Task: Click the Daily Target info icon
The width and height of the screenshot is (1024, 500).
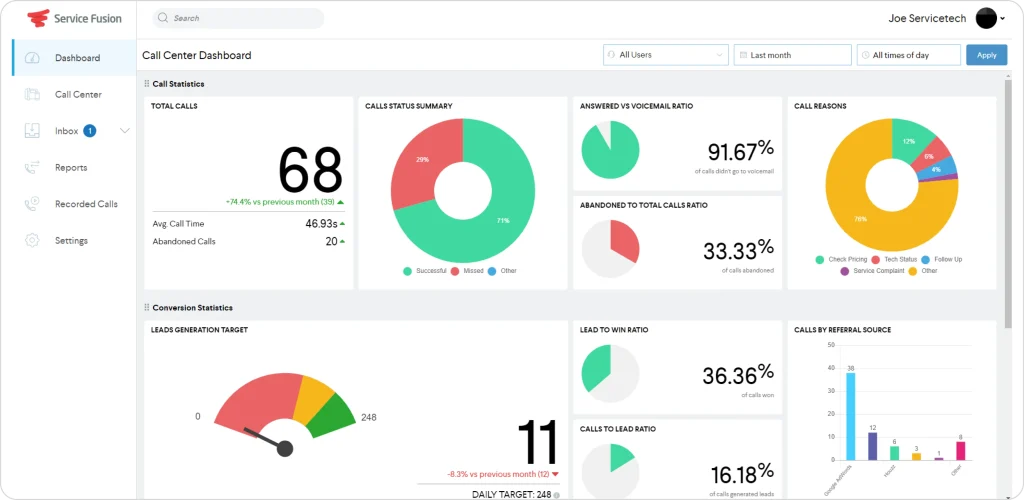Action: pos(556,495)
